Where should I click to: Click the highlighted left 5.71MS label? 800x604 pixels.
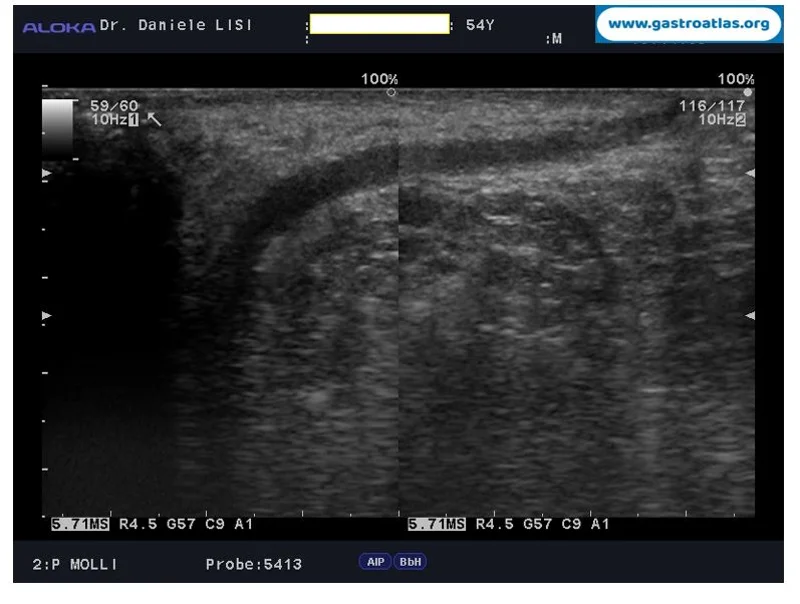80,524
